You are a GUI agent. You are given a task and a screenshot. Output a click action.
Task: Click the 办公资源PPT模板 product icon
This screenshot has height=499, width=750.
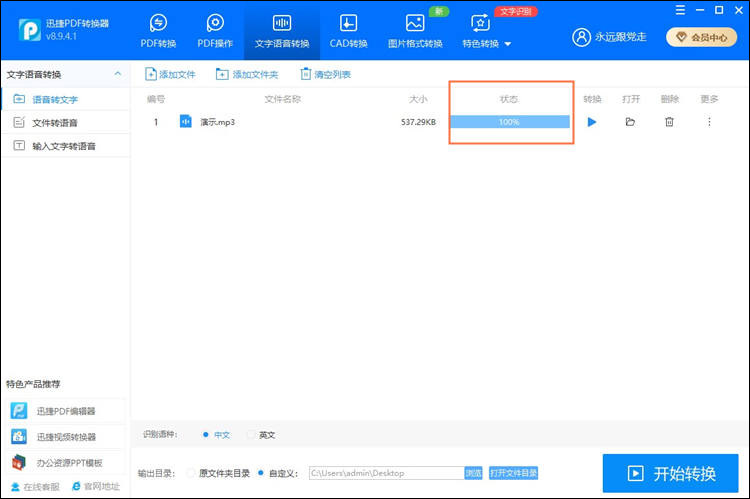point(19,462)
